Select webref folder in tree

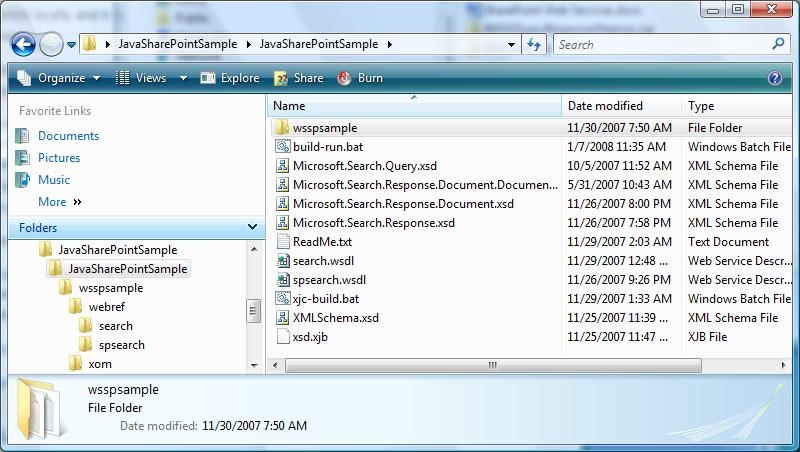[x=107, y=307]
